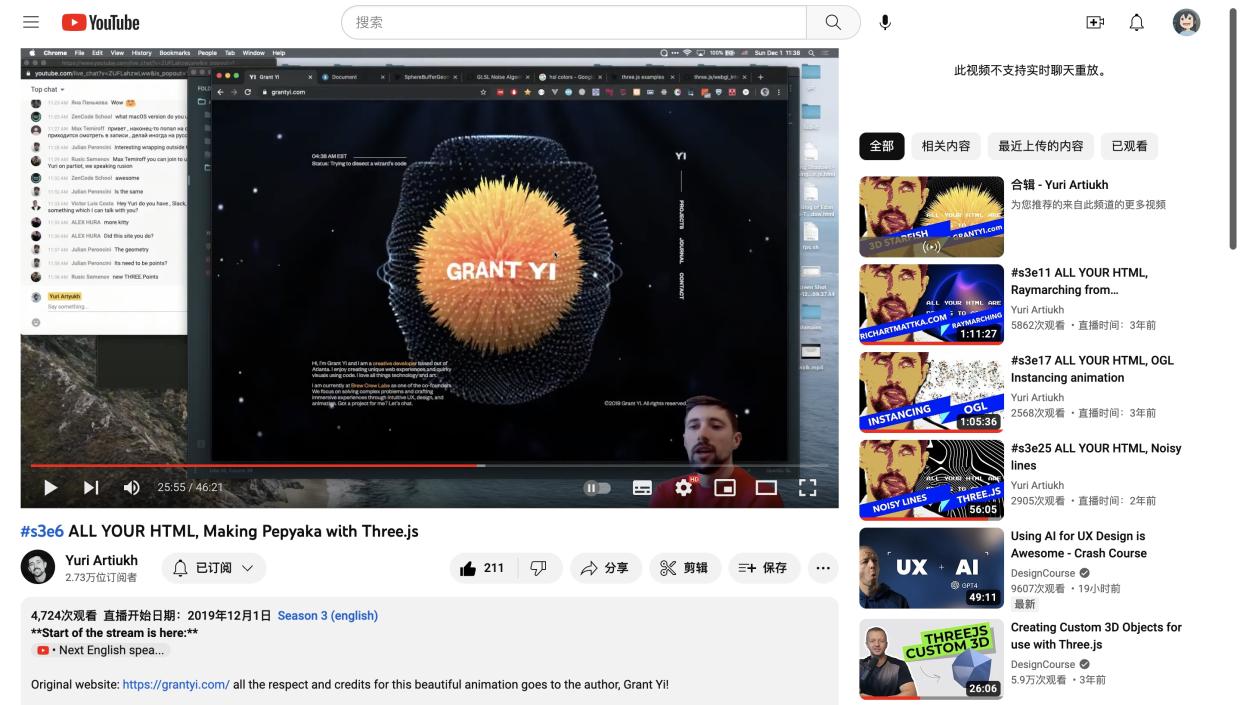Open Yuri Artiukh channel avatar
Image resolution: width=1240 pixels, height=705 pixels.
(x=38, y=567)
